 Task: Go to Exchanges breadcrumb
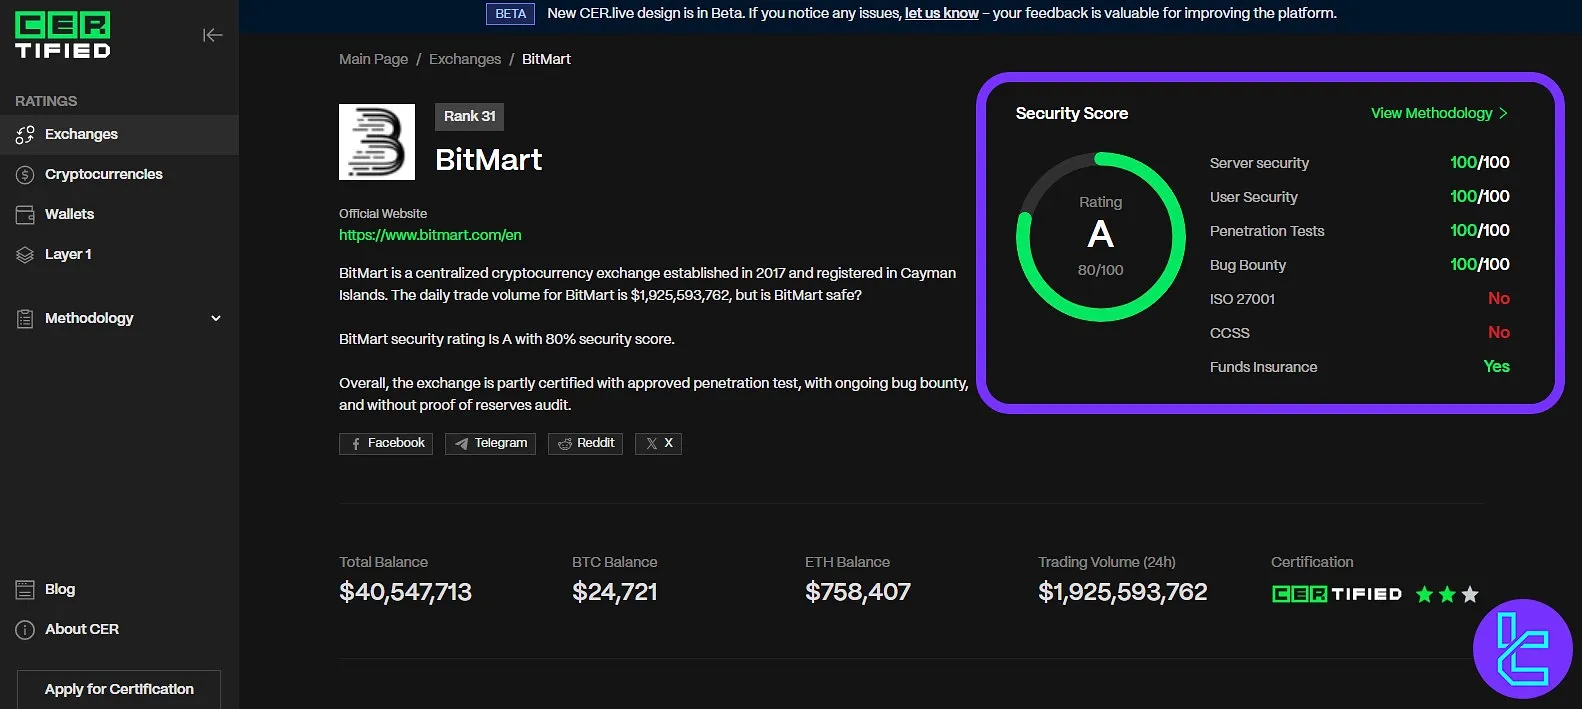tap(465, 59)
